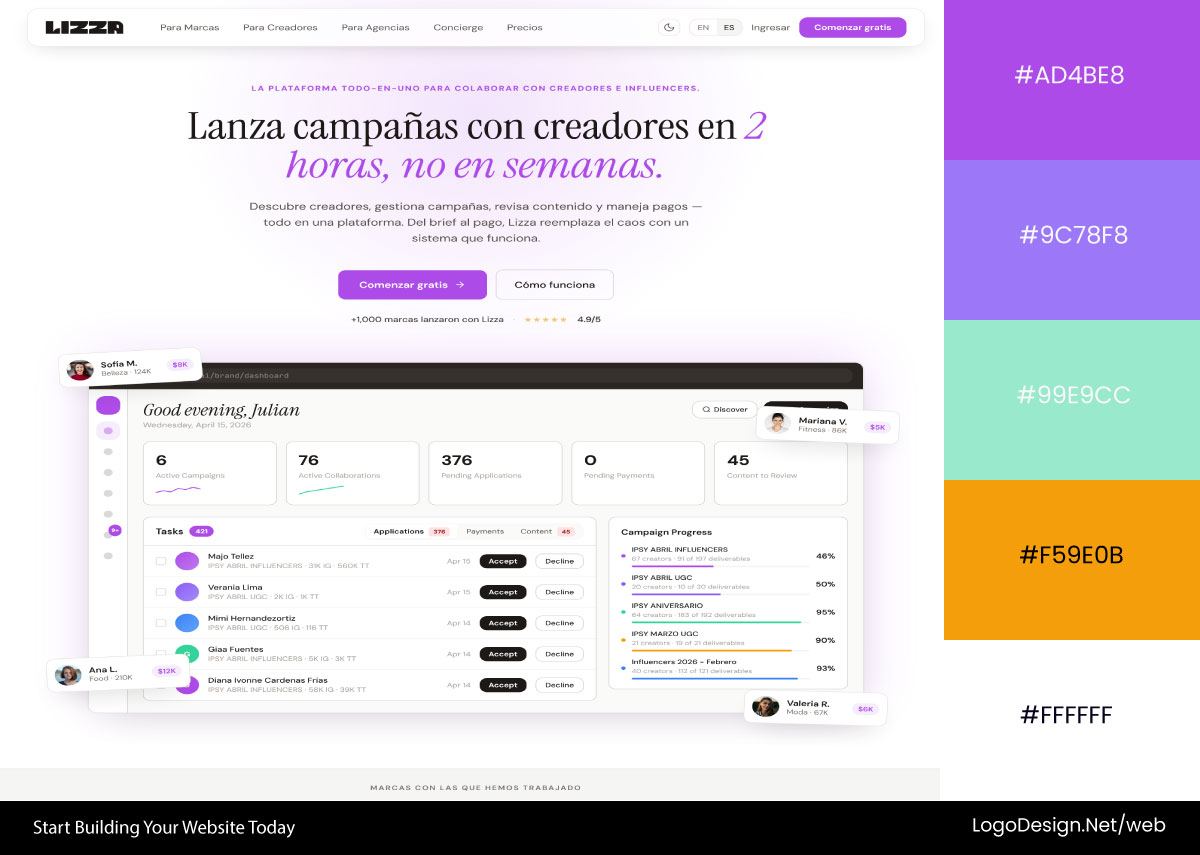The width and height of the screenshot is (1200, 855).
Task: Tick the checkbox for Giaa Fuentes
Action: 161,654
